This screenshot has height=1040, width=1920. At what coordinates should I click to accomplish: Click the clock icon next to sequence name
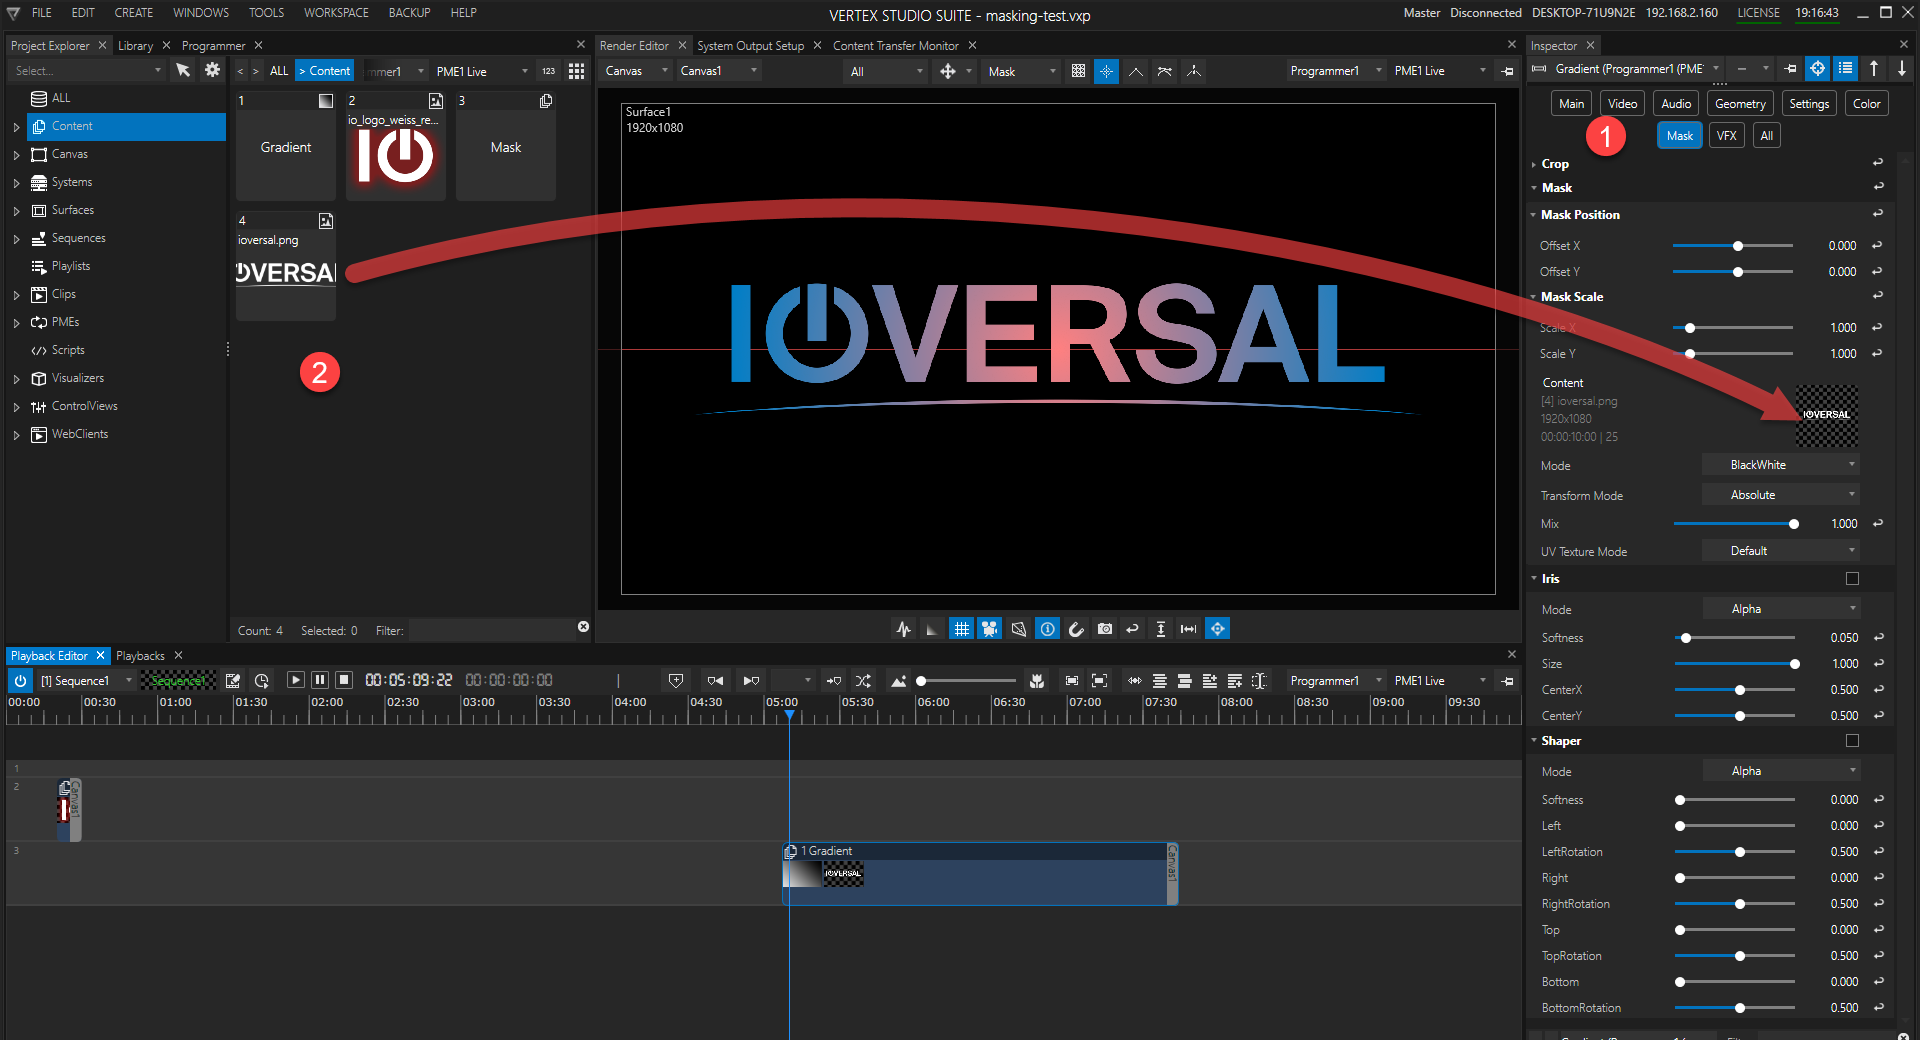tap(262, 681)
